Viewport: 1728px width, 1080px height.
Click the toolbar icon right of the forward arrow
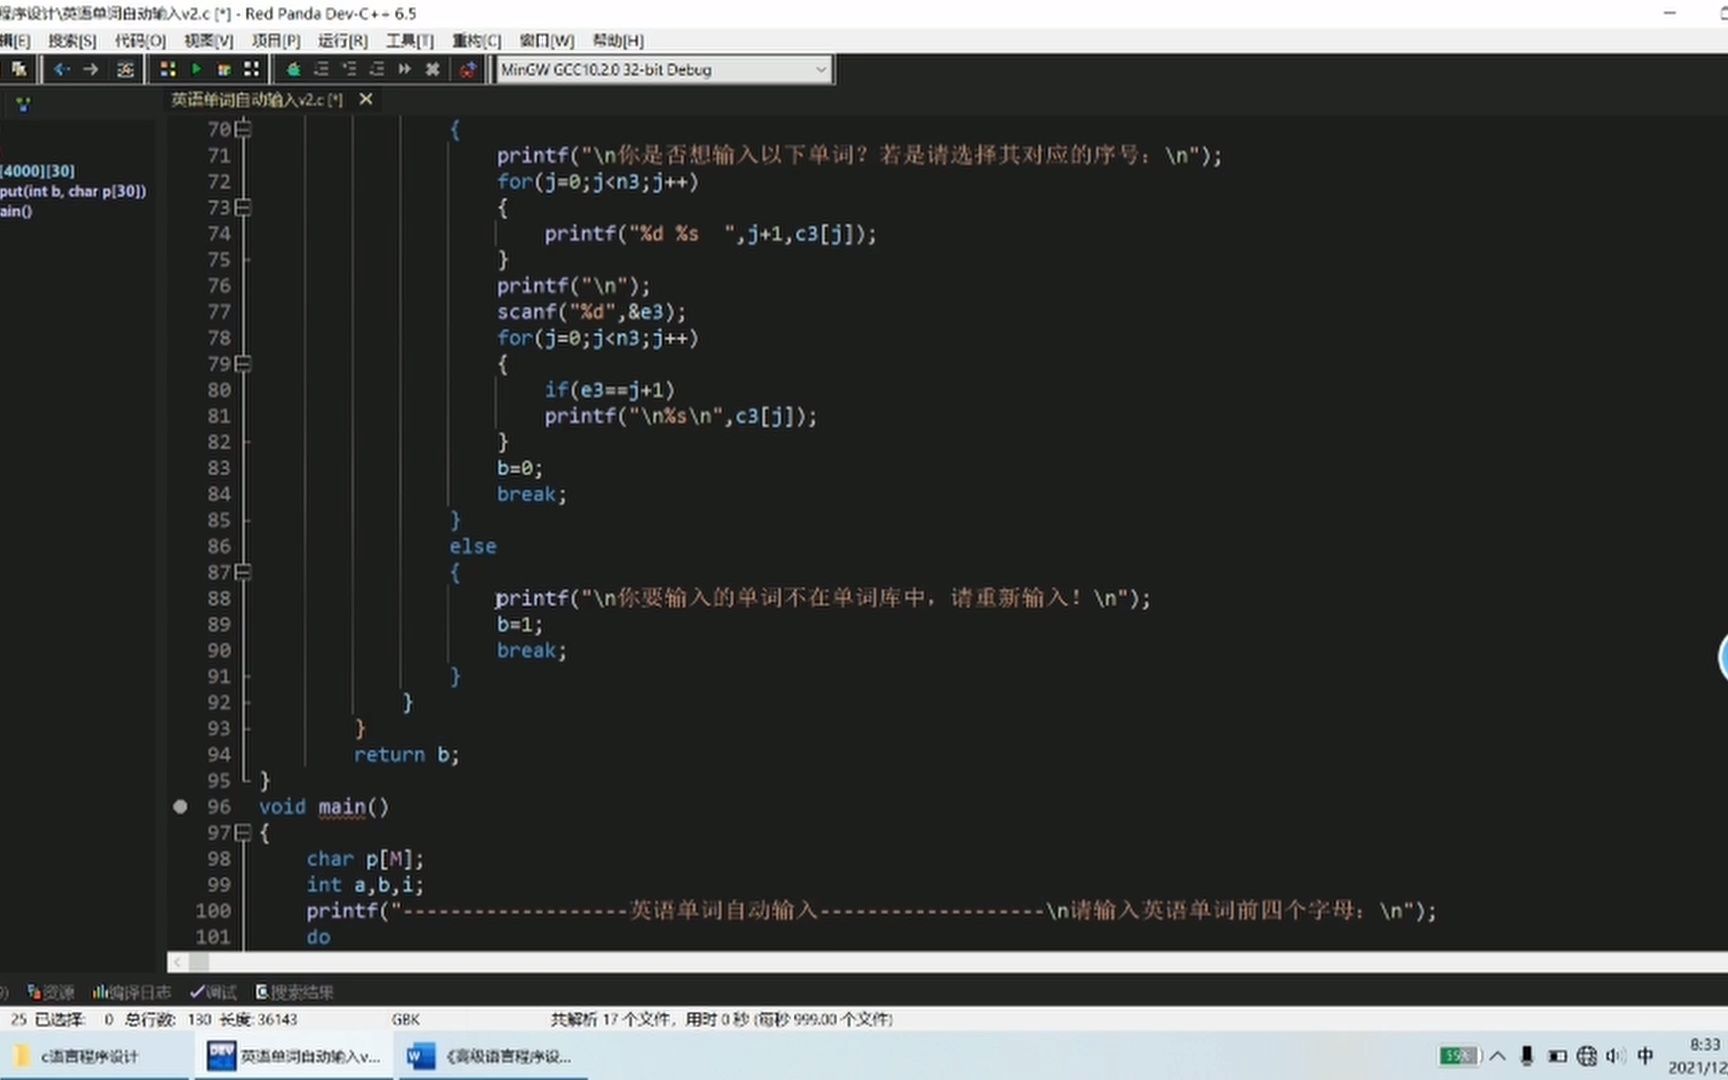point(125,69)
